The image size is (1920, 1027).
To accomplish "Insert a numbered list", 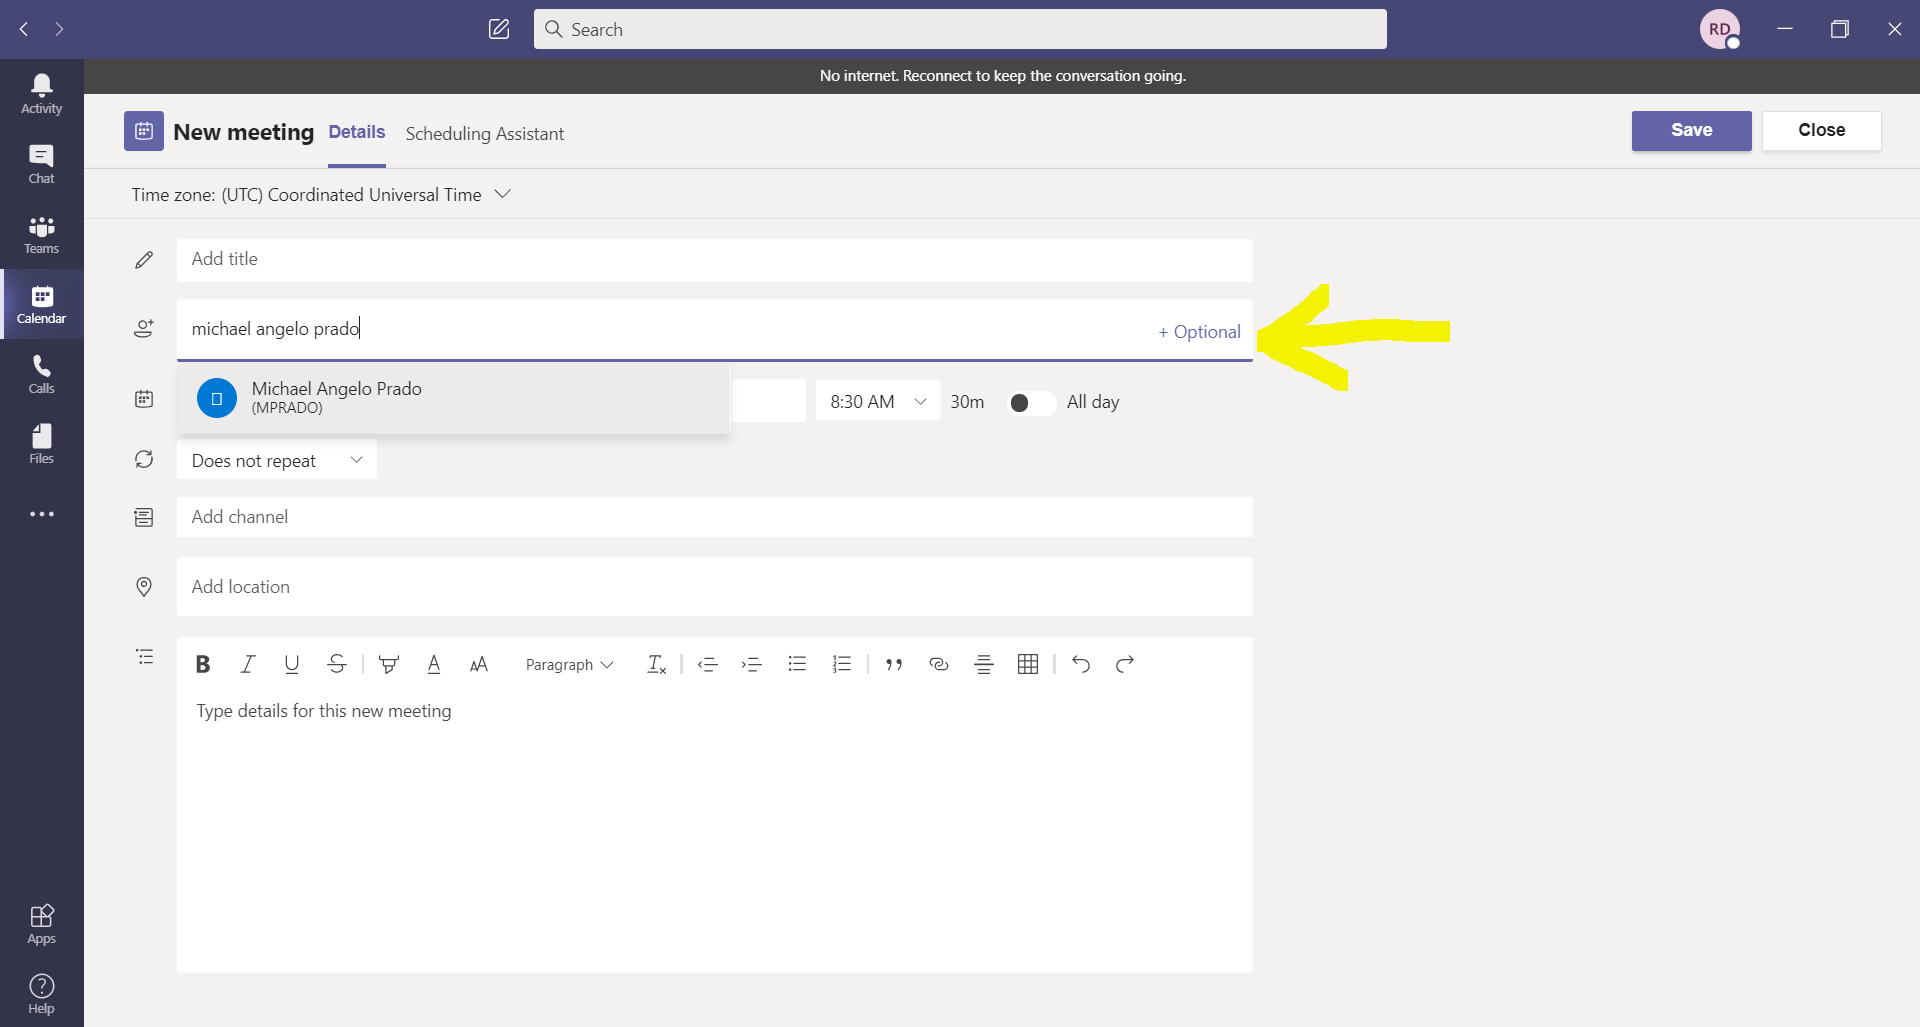I will point(842,664).
